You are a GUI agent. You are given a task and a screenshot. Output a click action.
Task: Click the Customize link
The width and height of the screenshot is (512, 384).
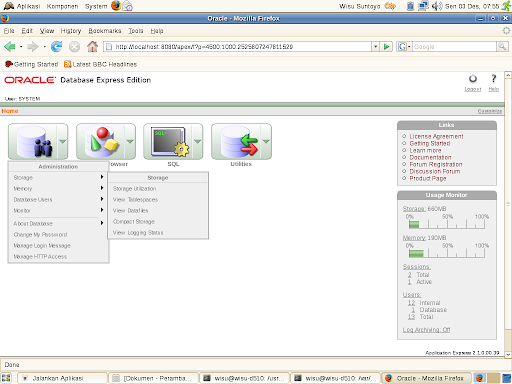click(490, 111)
